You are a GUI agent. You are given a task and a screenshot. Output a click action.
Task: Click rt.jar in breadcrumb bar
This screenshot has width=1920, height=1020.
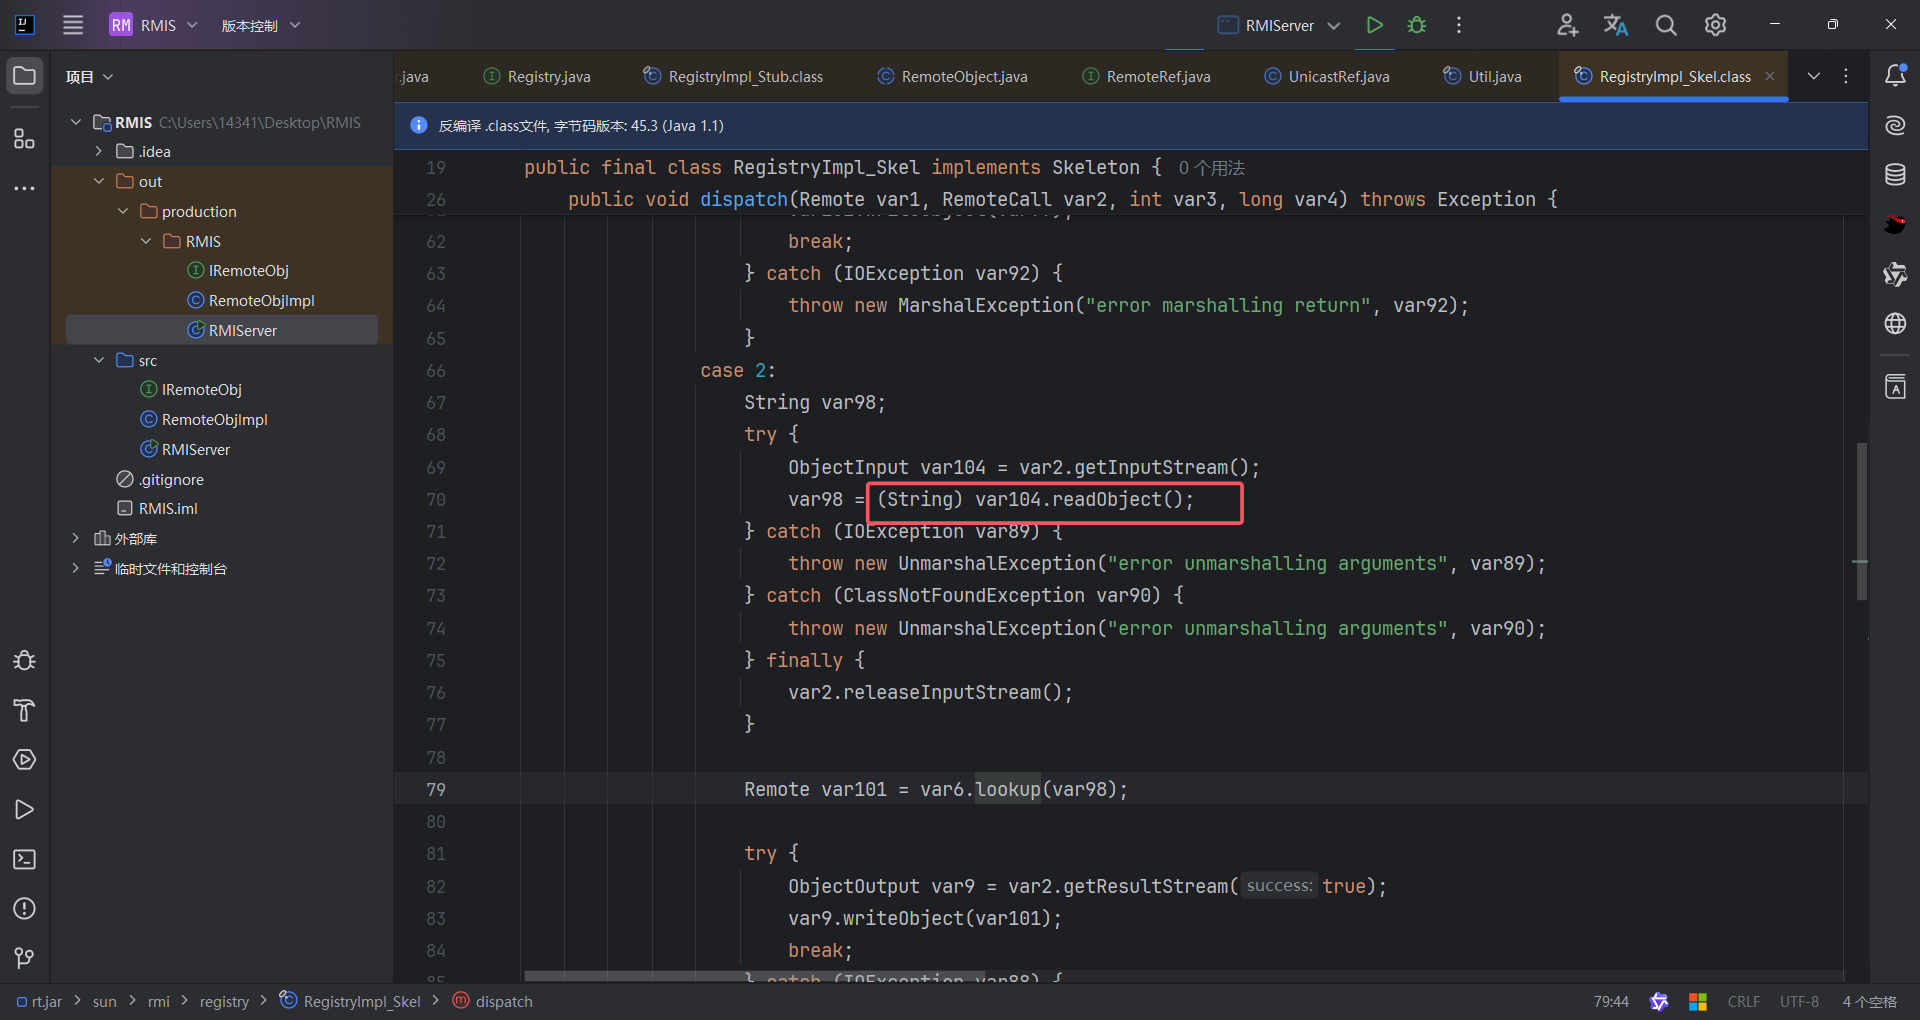pyautogui.click(x=40, y=1001)
